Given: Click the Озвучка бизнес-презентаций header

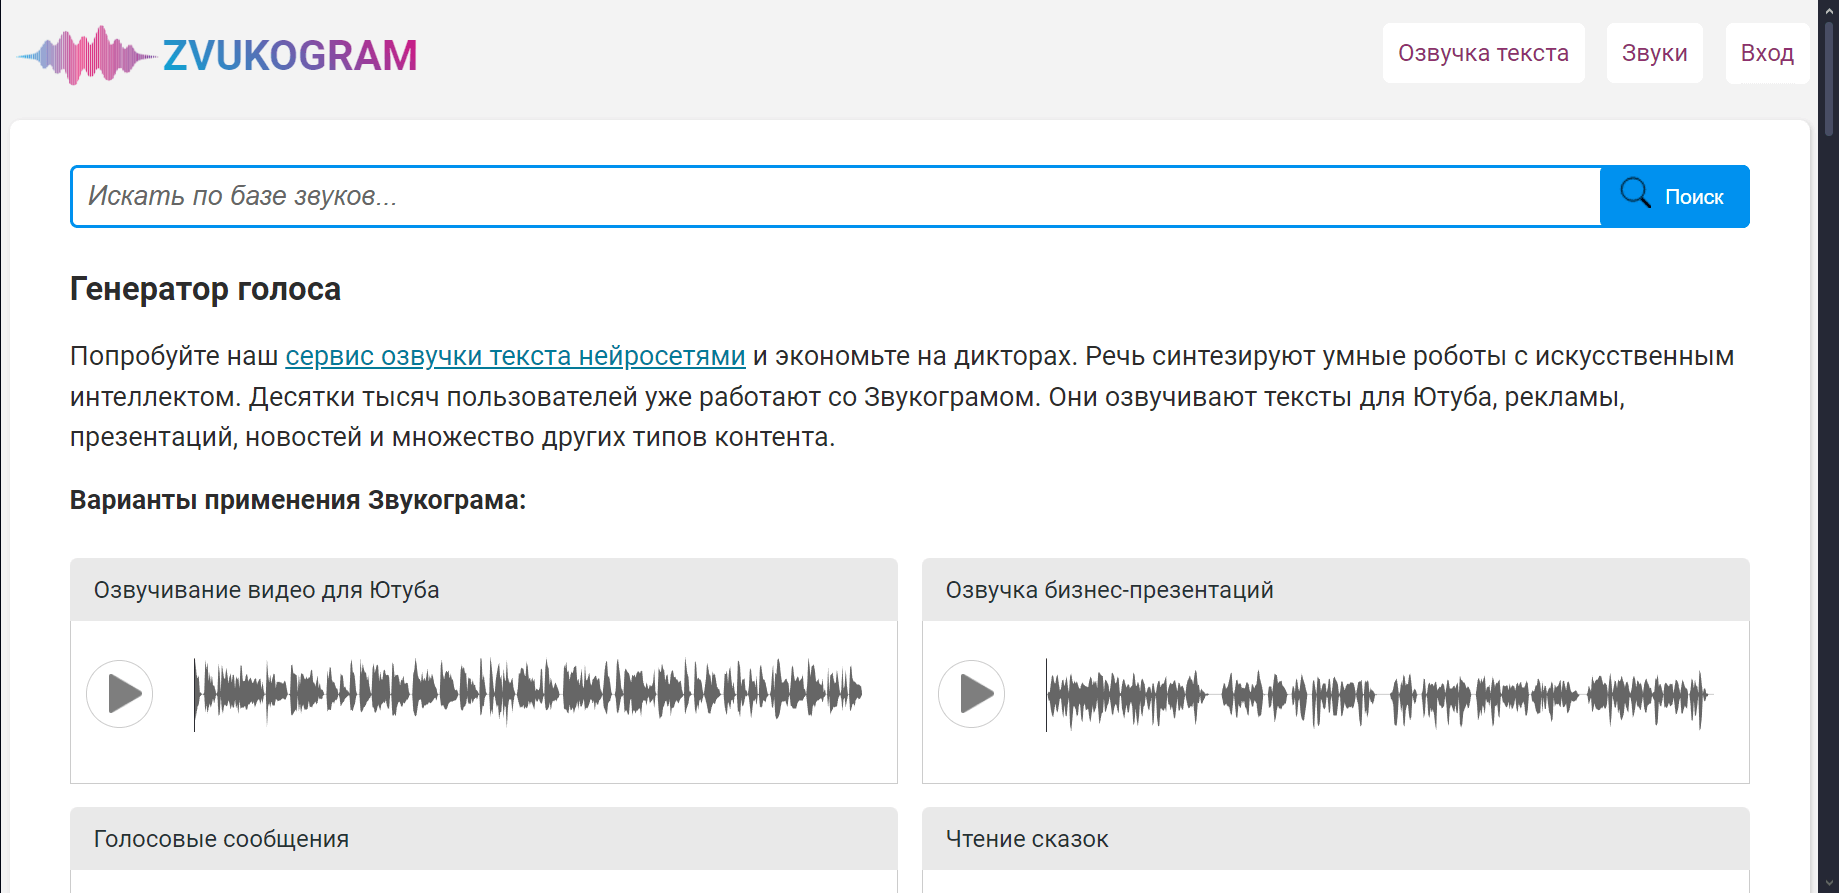Looking at the screenshot, I should pyautogui.click(x=1336, y=590).
